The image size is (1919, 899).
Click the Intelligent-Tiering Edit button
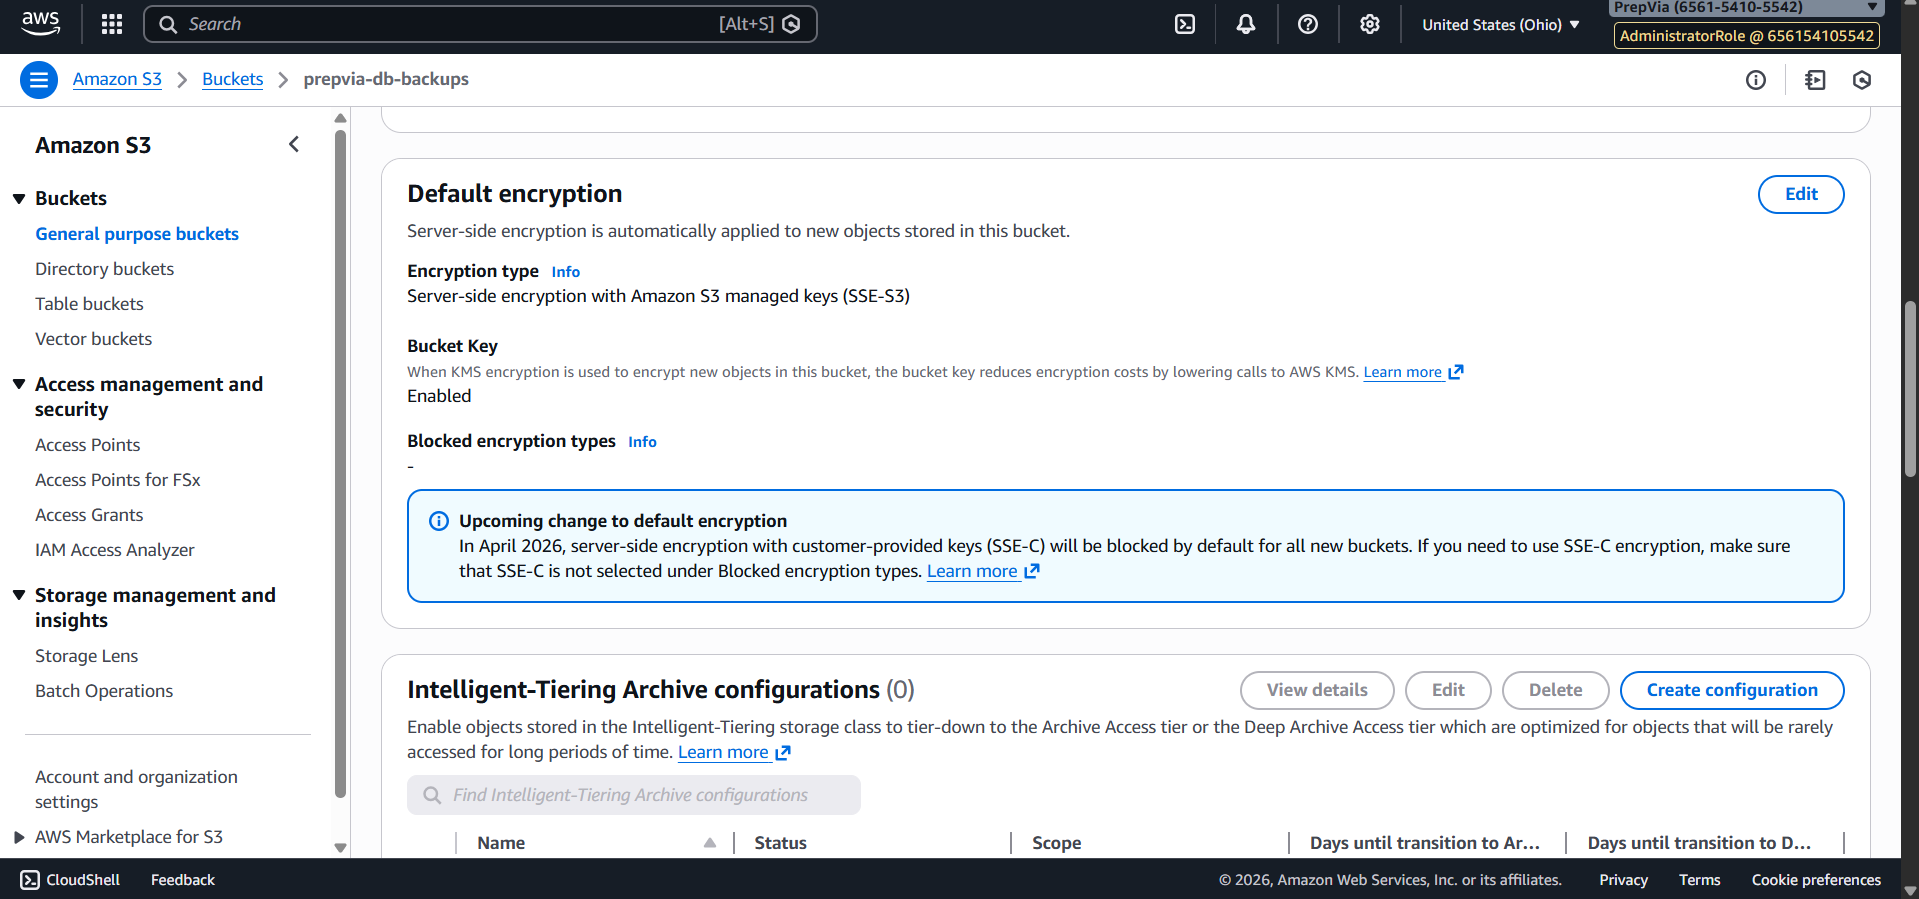[1448, 690]
